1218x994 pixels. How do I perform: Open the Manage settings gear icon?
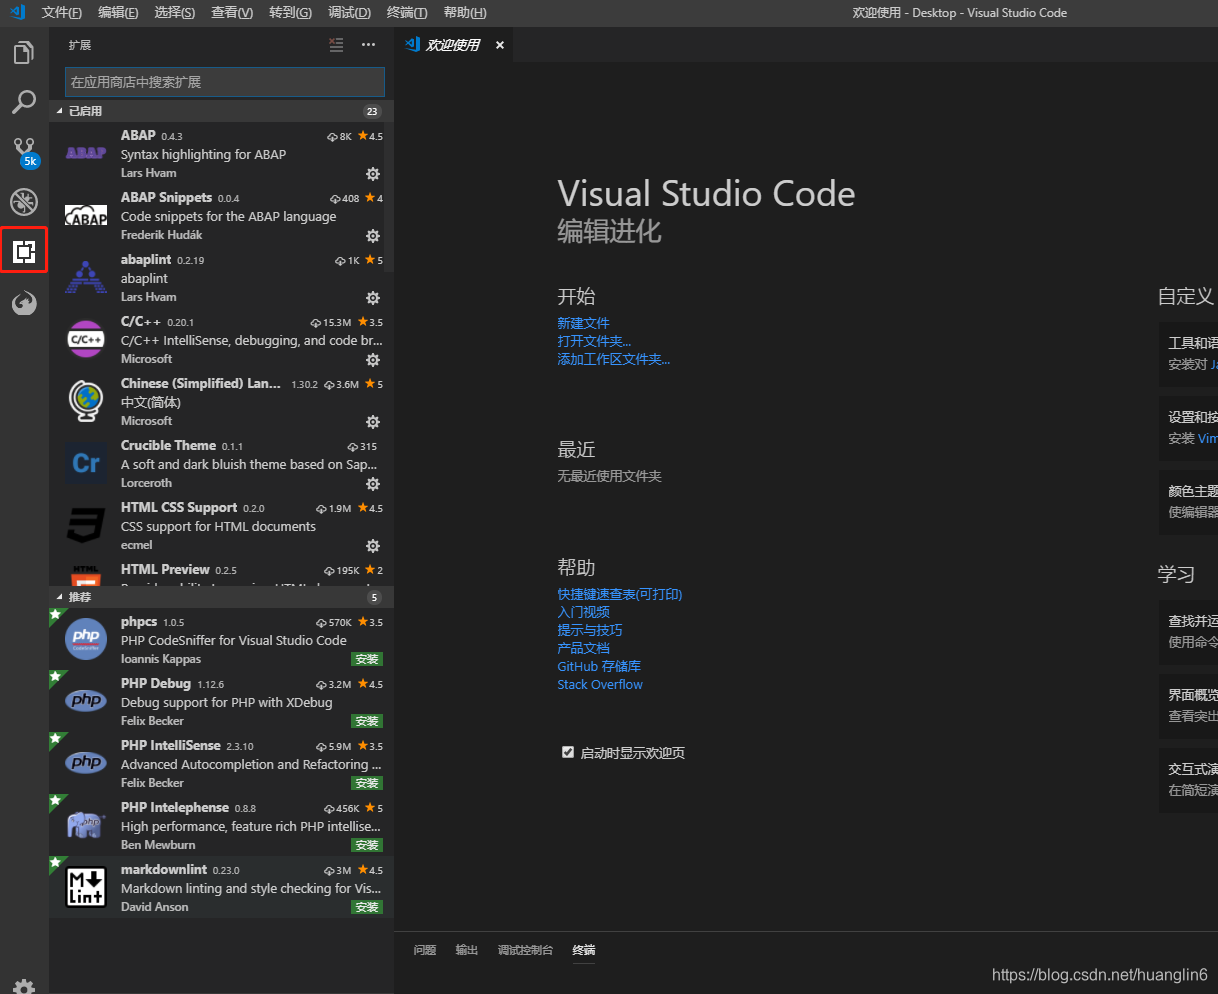[x=24, y=984]
